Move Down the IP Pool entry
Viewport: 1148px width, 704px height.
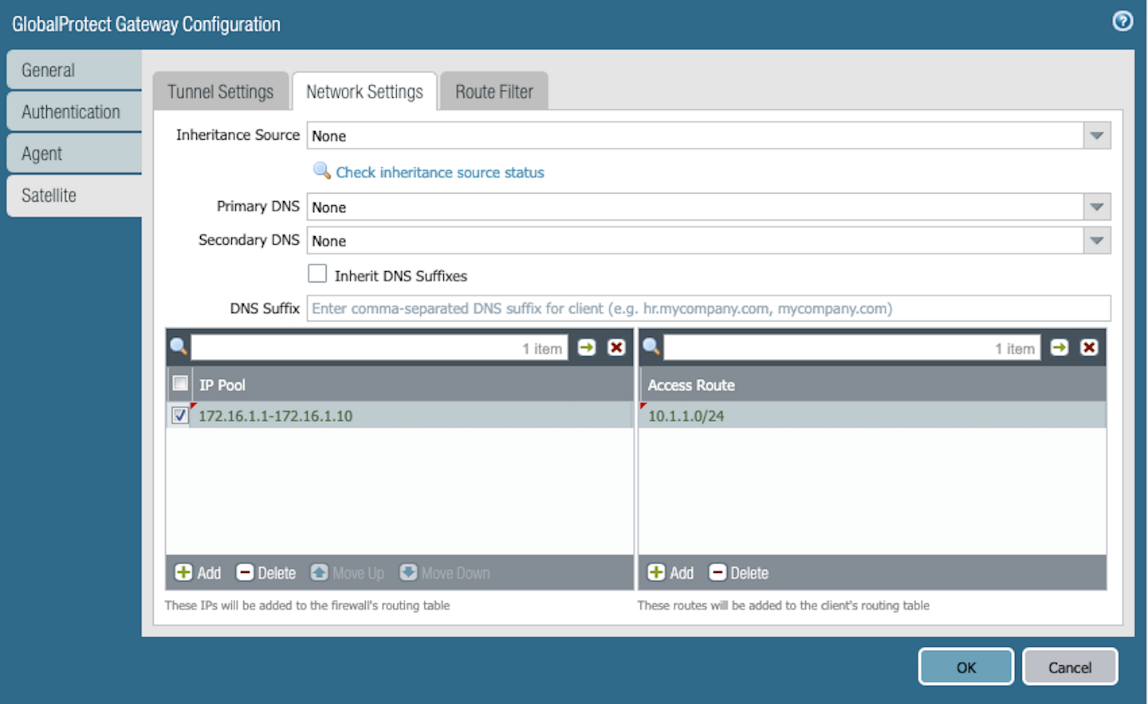coord(444,572)
